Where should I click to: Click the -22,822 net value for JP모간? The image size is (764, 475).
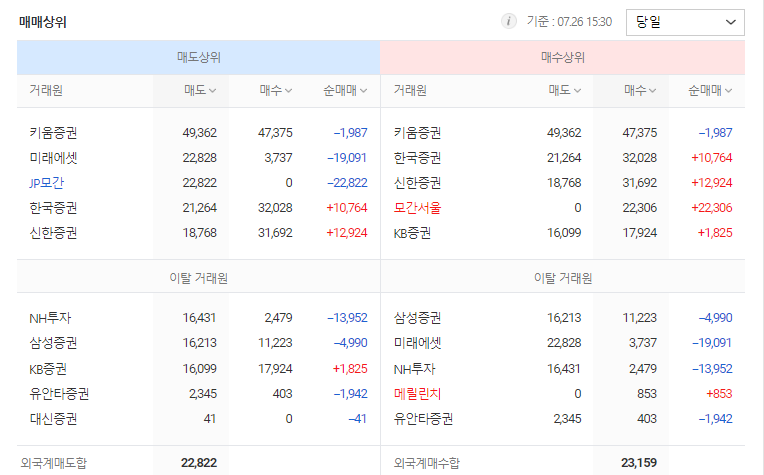point(347,183)
